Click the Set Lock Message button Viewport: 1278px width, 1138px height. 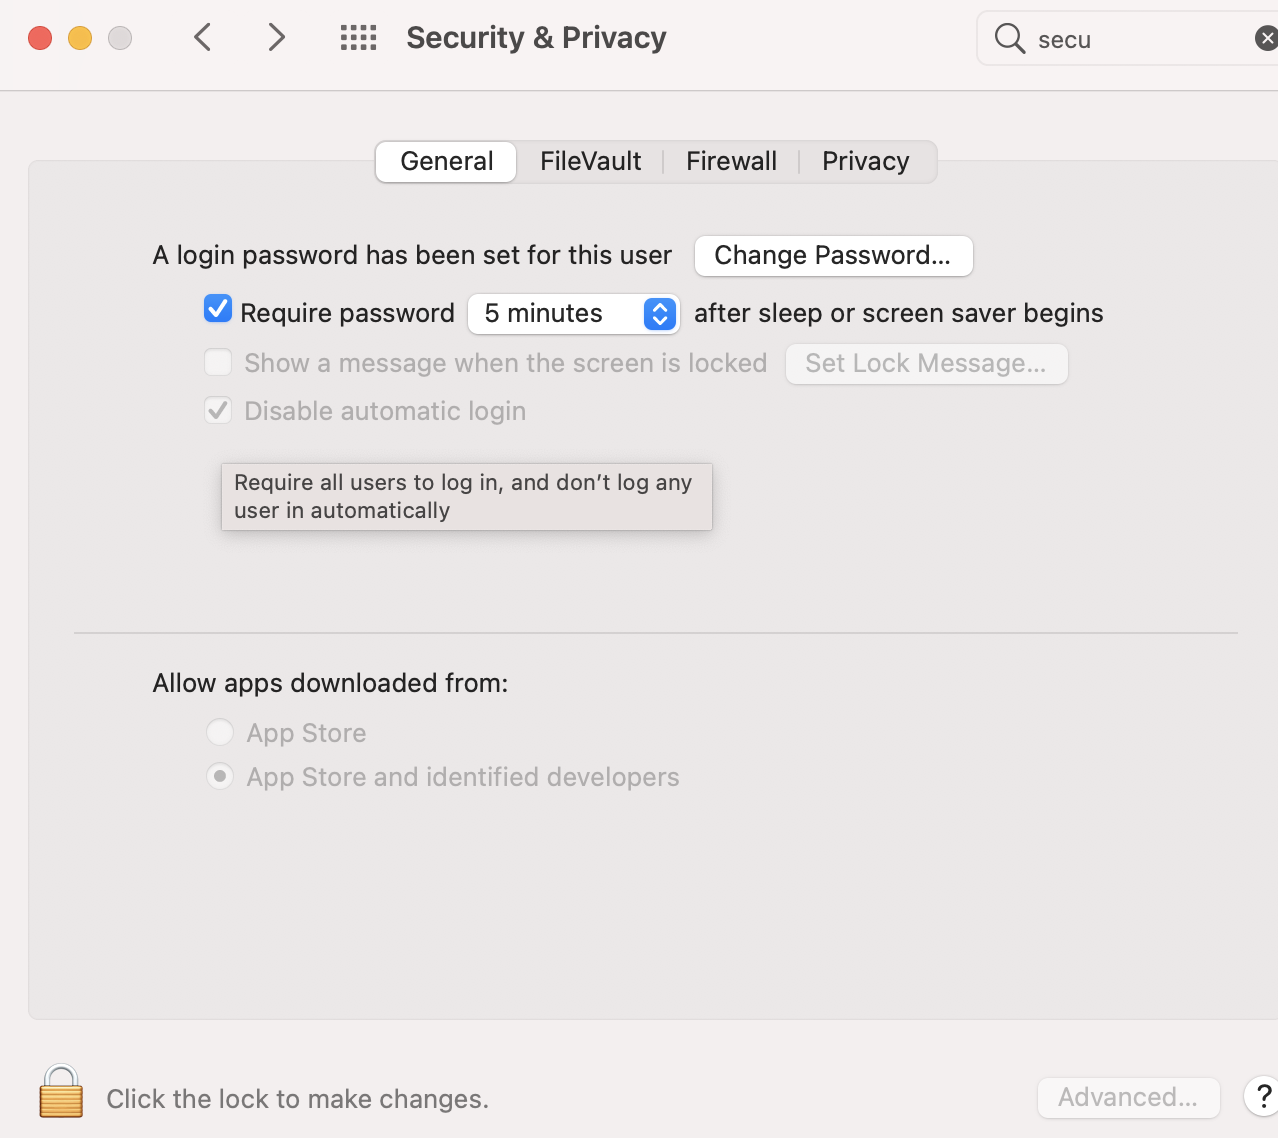(x=926, y=363)
